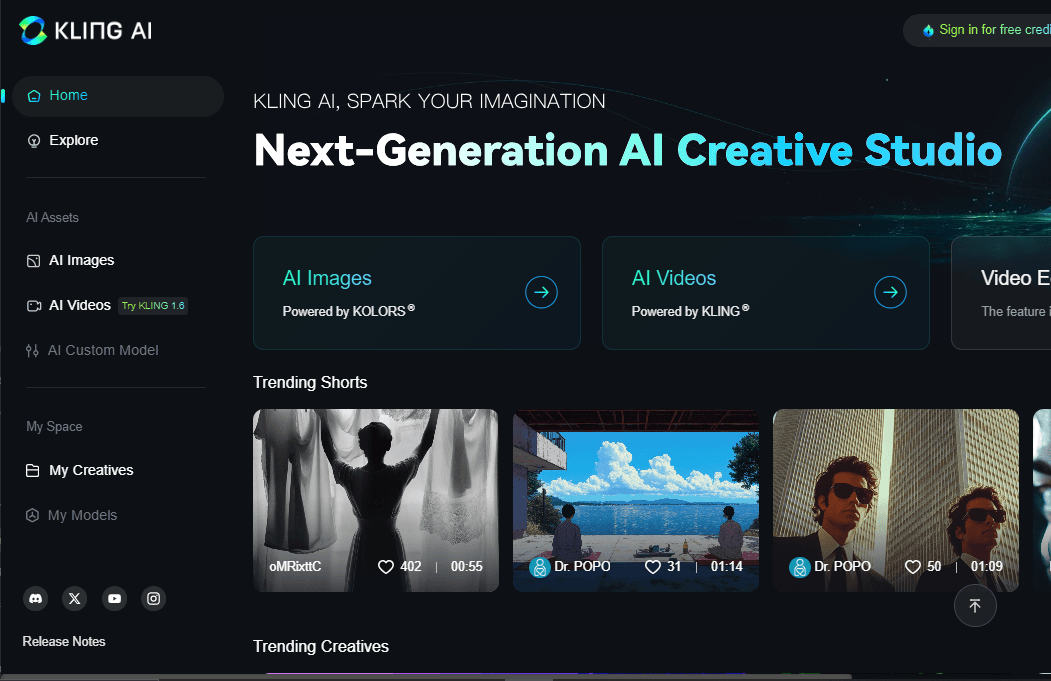
Task: Click the Try KLING 1.6 badge
Action: pyautogui.click(x=153, y=306)
